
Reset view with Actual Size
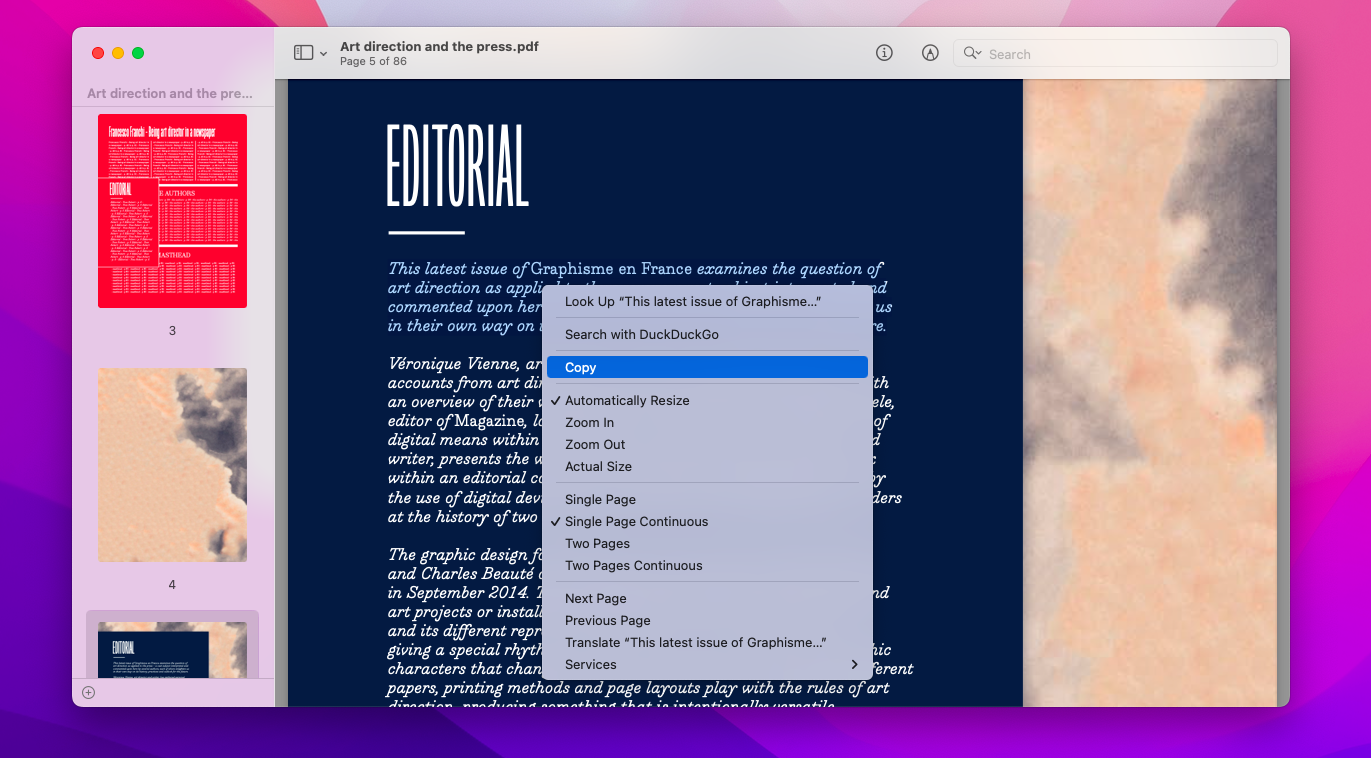(598, 466)
